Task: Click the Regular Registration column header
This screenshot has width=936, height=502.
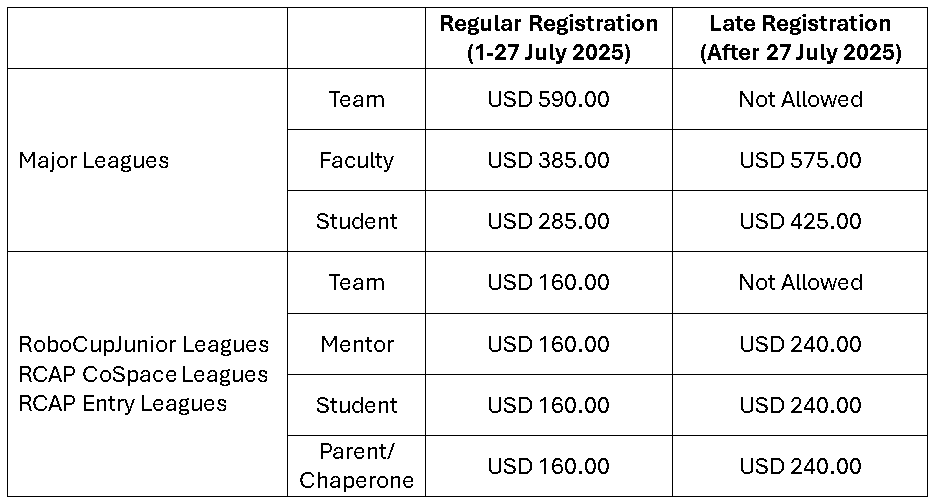Action: (x=548, y=38)
